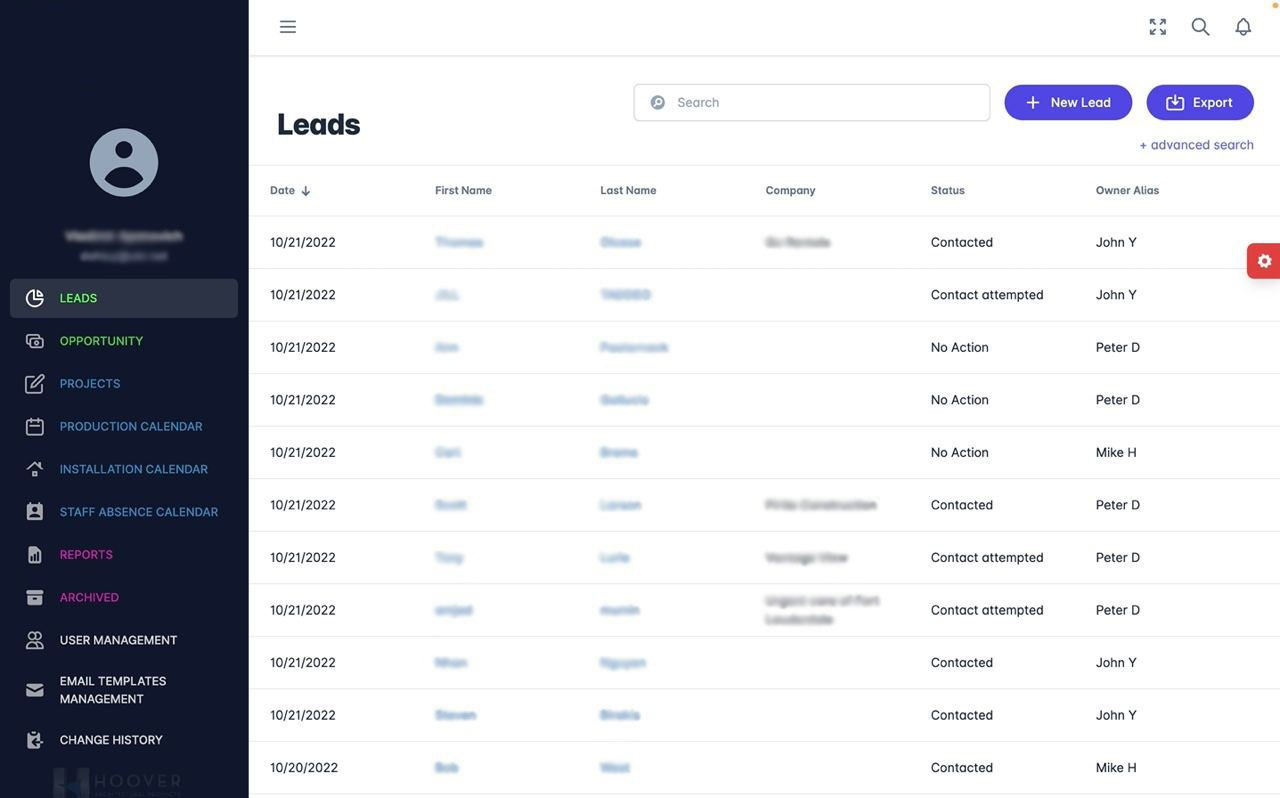The image size is (1280, 798).
Task: Click the Change History icon
Action: tap(35, 740)
